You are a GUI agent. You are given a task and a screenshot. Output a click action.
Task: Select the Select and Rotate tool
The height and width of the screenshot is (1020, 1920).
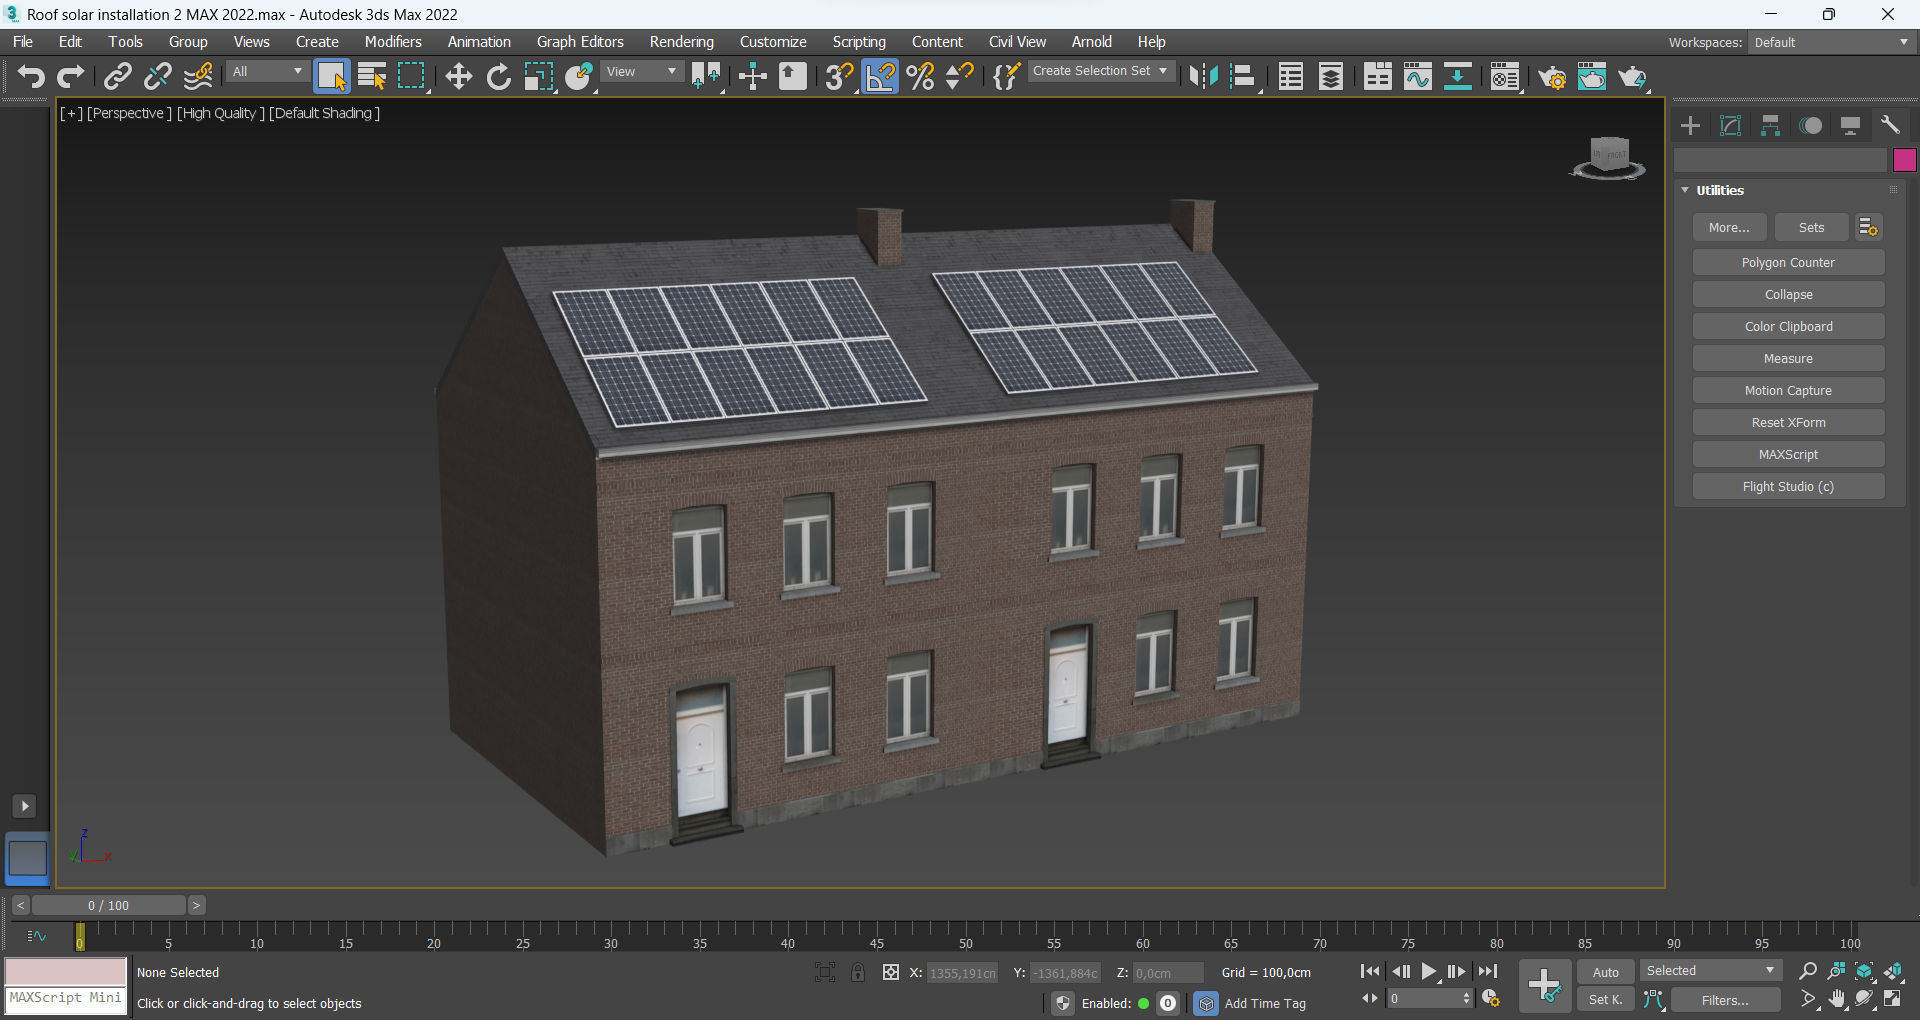[x=498, y=76]
